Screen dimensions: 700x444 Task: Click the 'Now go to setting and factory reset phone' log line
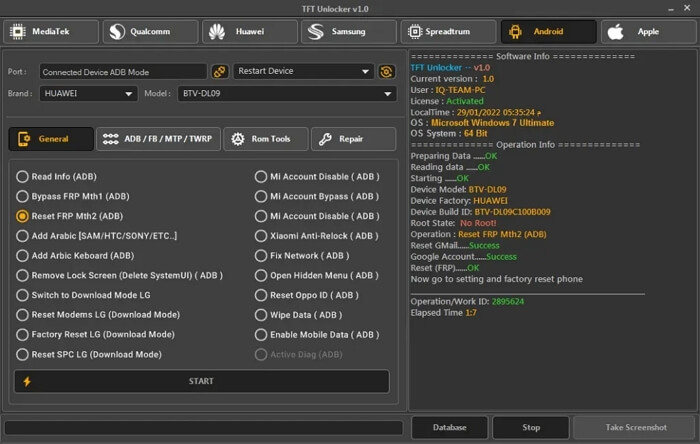pos(496,279)
